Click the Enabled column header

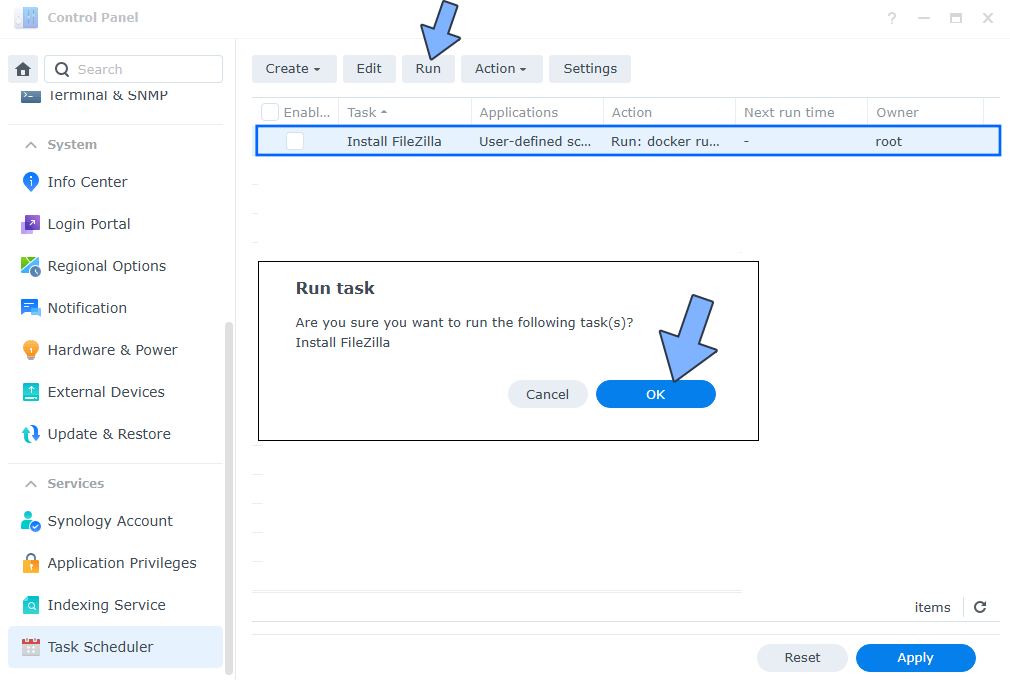coord(307,112)
